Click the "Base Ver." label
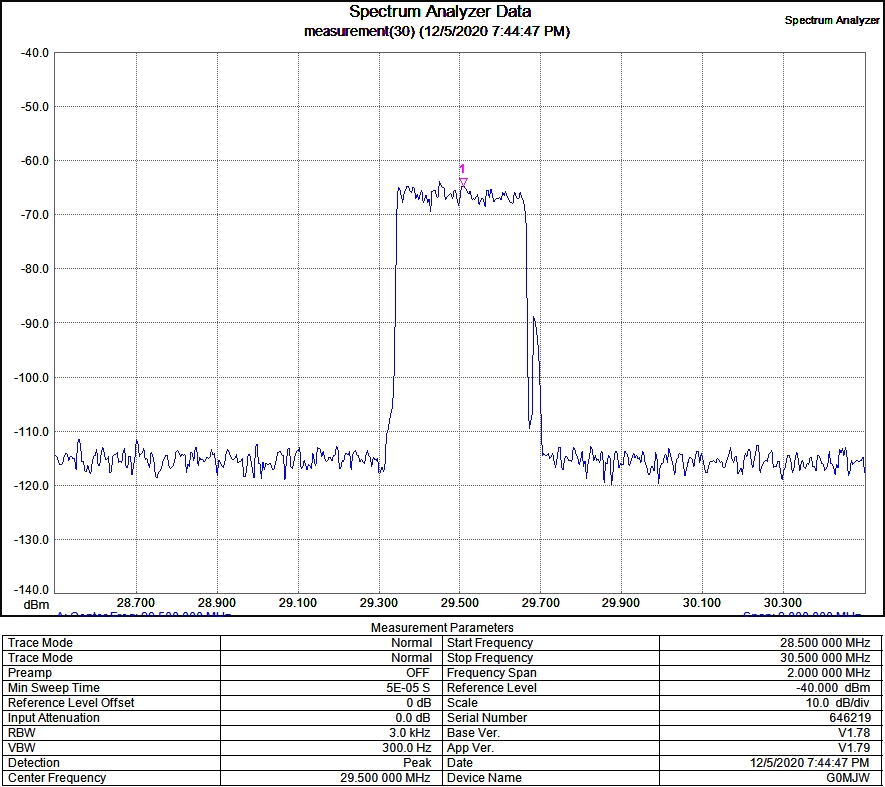This screenshot has width=885, height=787. 474,733
